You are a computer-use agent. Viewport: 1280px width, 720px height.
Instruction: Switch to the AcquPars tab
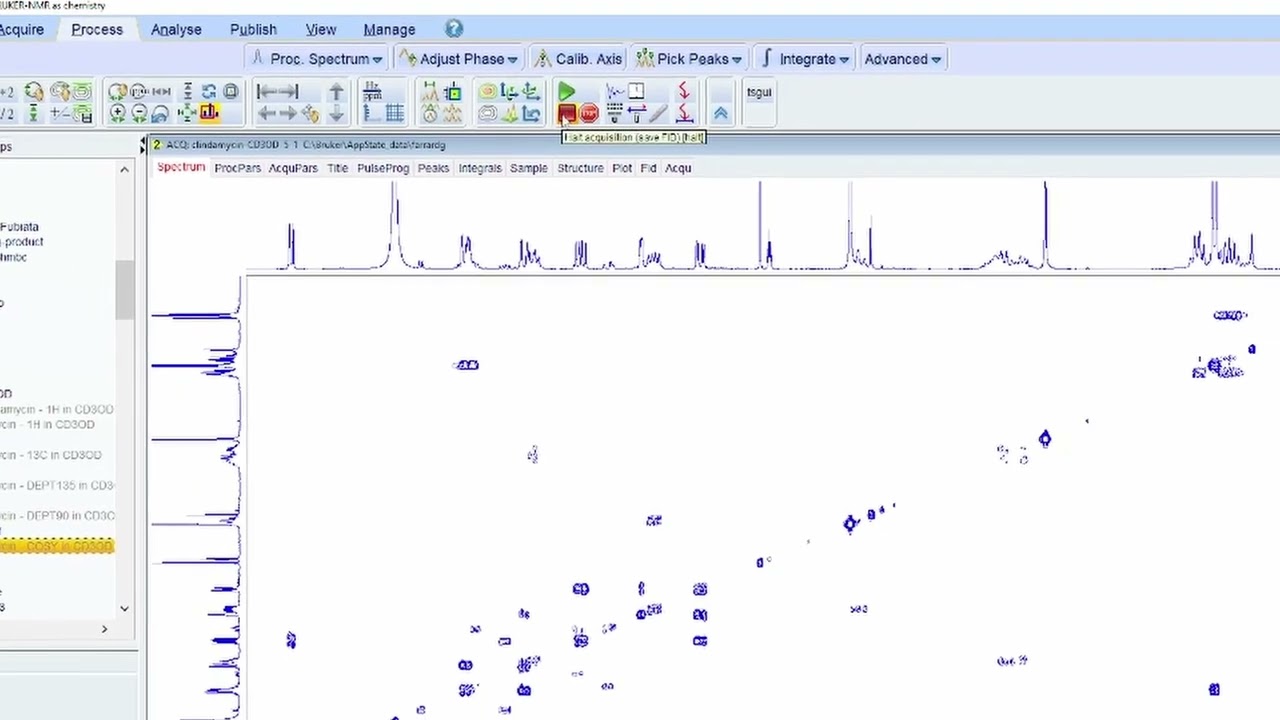pos(293,168)
